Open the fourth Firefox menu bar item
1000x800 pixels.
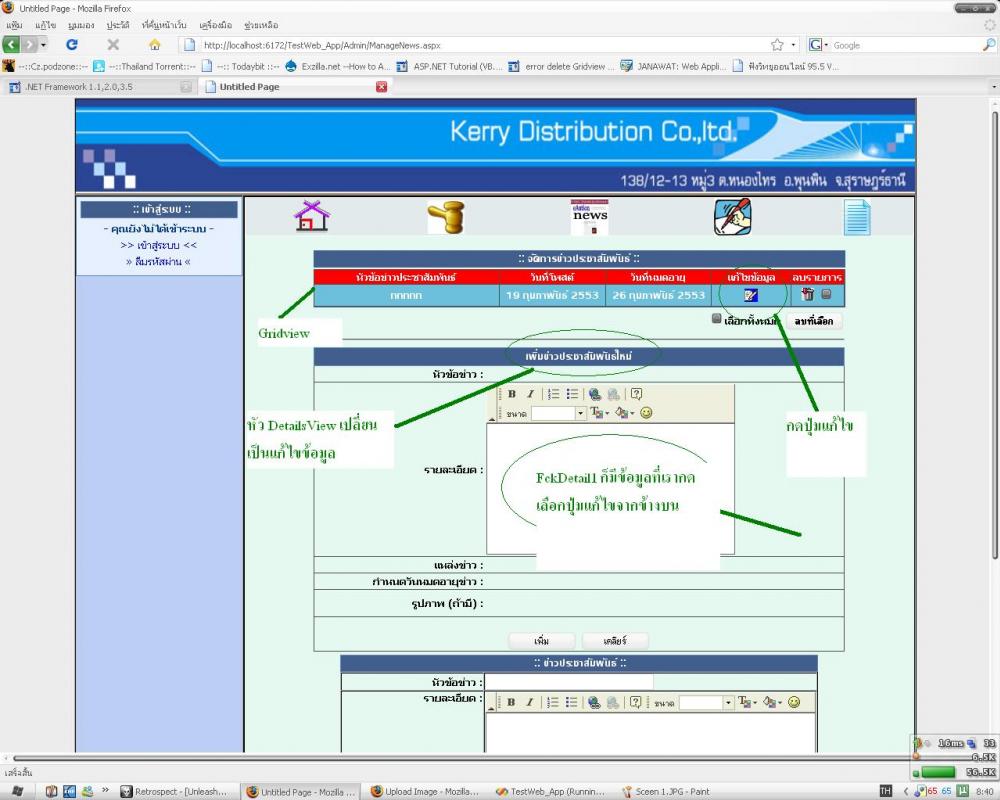tap(118, 25)
